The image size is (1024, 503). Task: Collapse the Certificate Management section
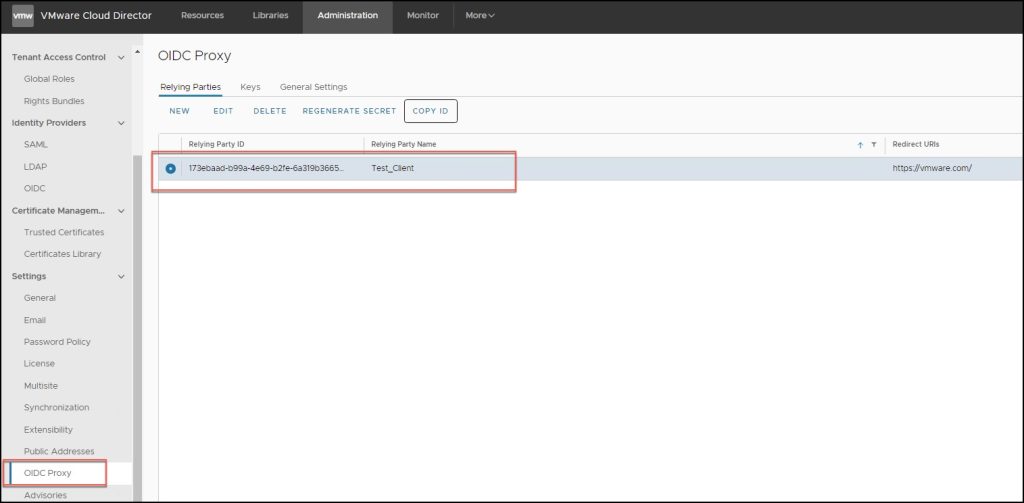tap(122, 211)
